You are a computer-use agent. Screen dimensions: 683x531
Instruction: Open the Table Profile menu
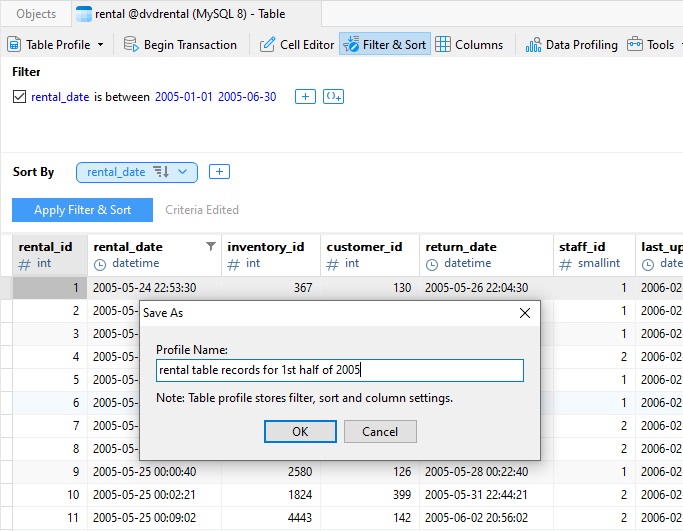[56, 44]
